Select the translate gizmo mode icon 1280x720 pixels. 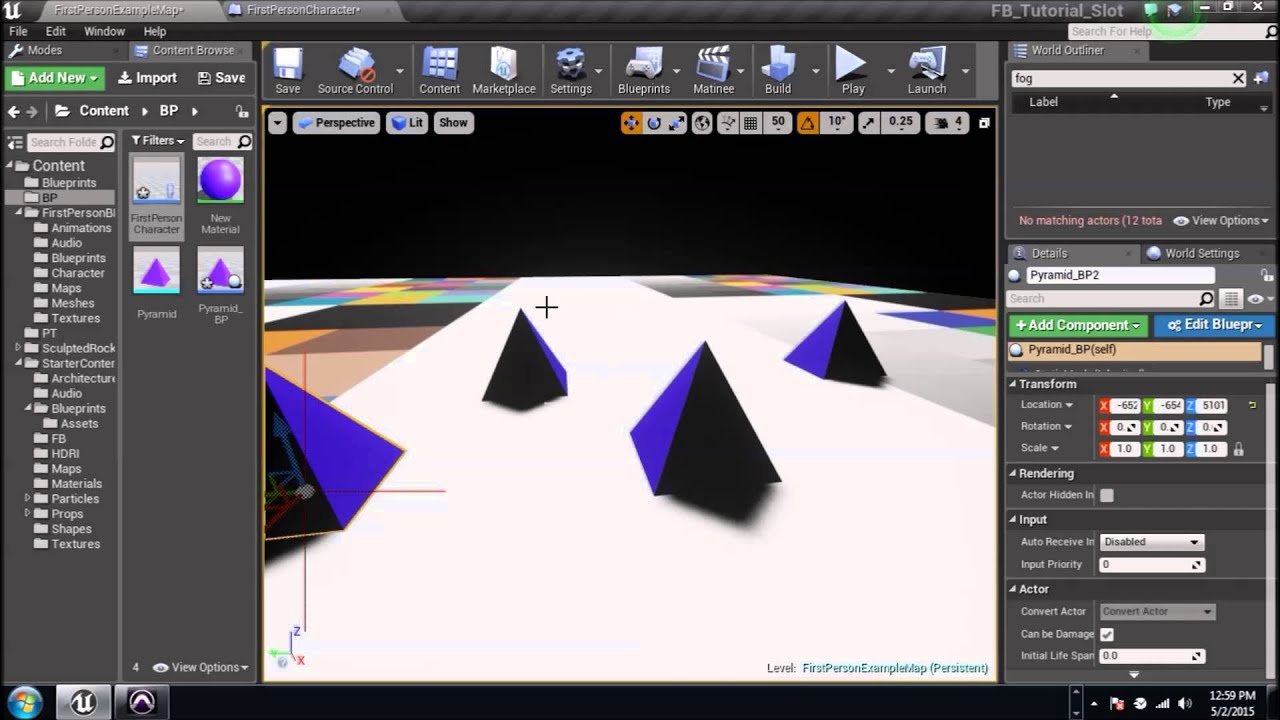click(x=631, y=123)
